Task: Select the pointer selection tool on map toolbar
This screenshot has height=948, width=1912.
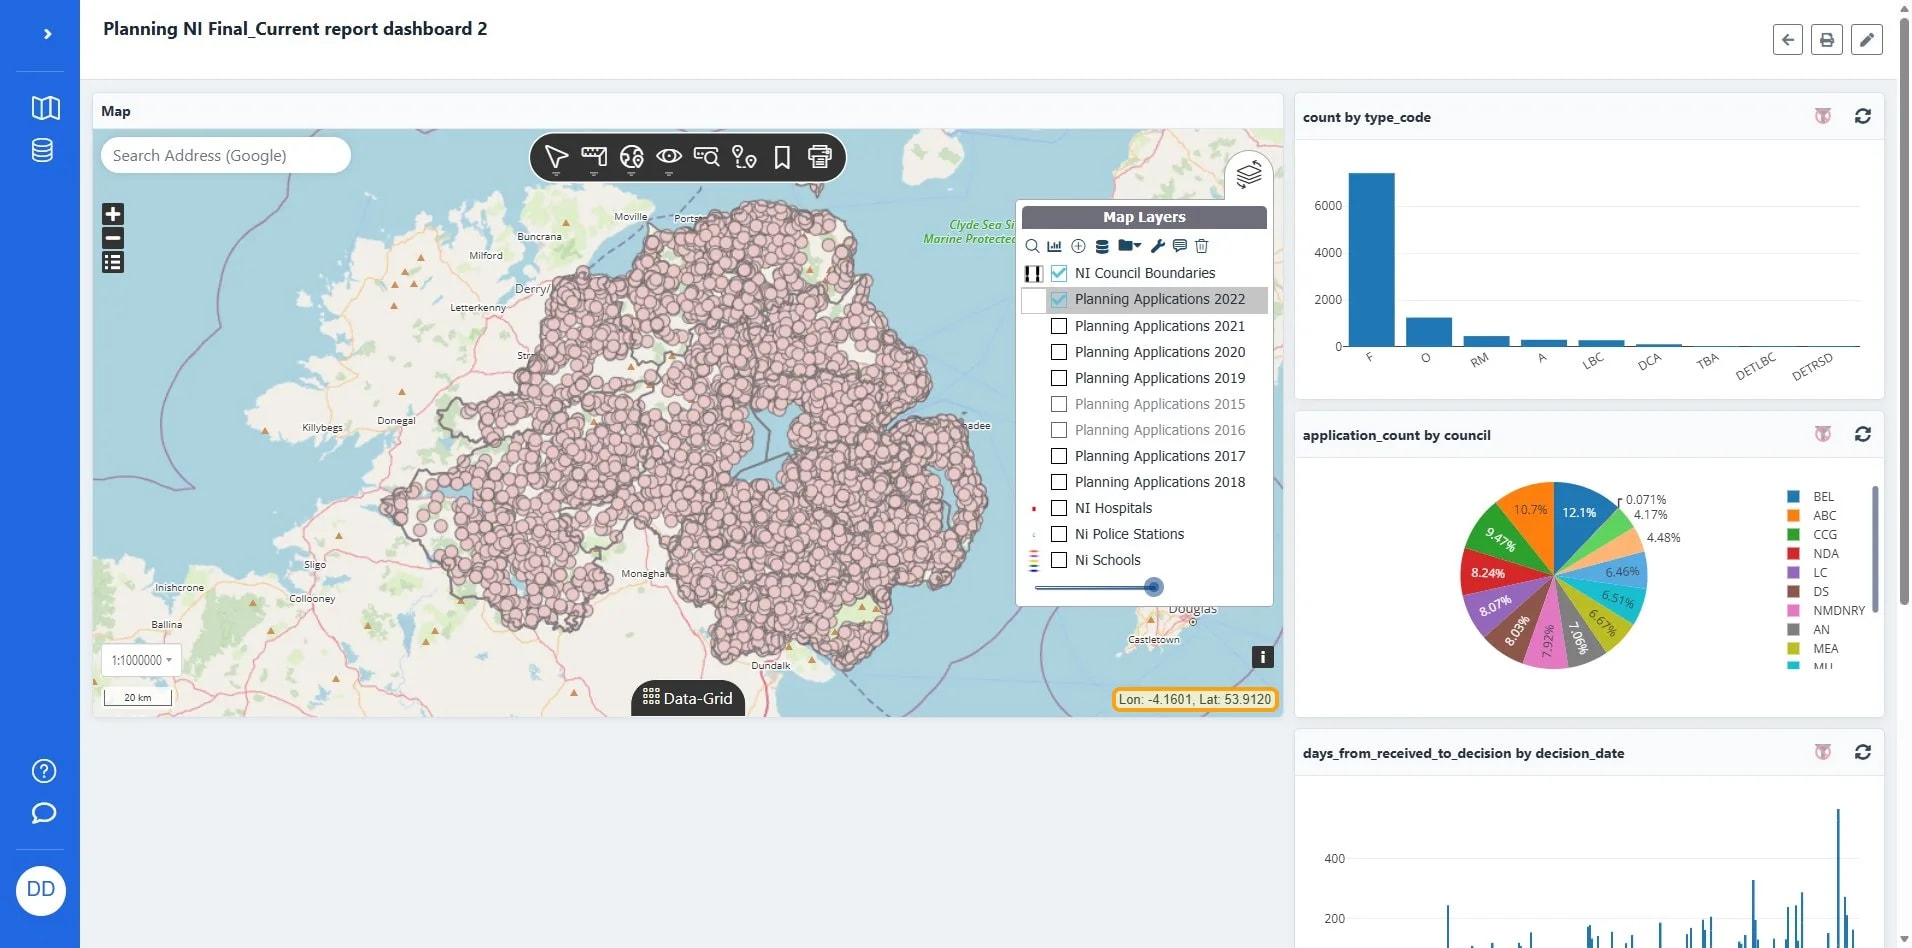Action: (x=556, y=157)
